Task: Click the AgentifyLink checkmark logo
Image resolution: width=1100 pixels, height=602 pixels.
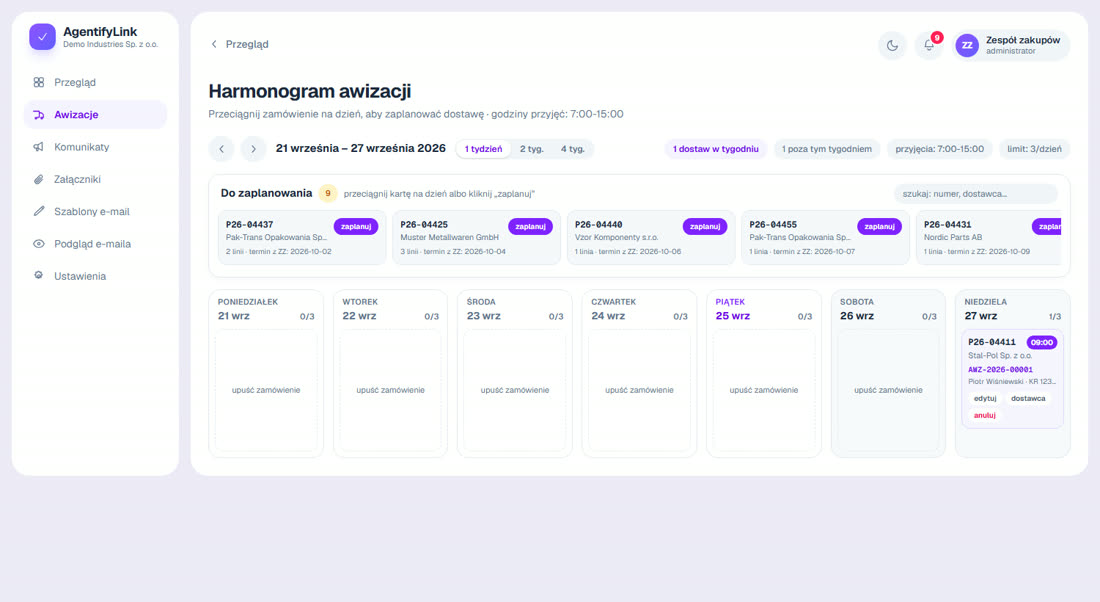Action: pos(42,36)
